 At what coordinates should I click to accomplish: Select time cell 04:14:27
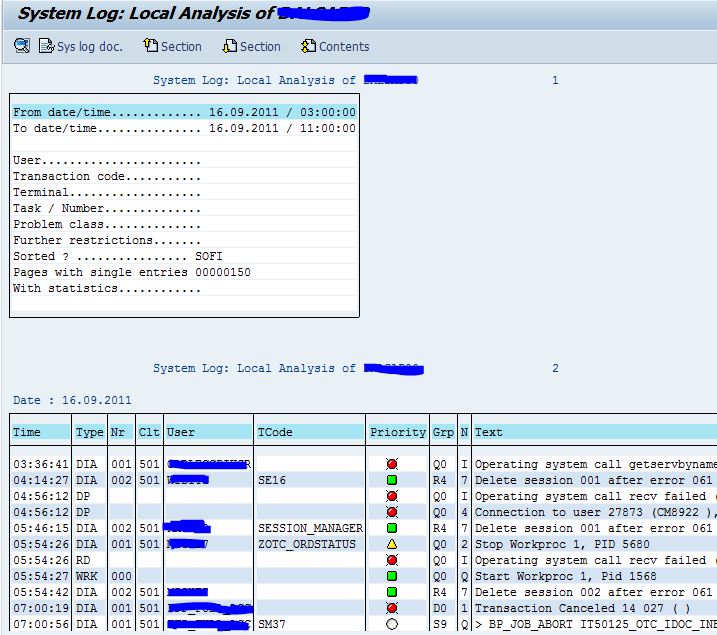click(40, 480)
